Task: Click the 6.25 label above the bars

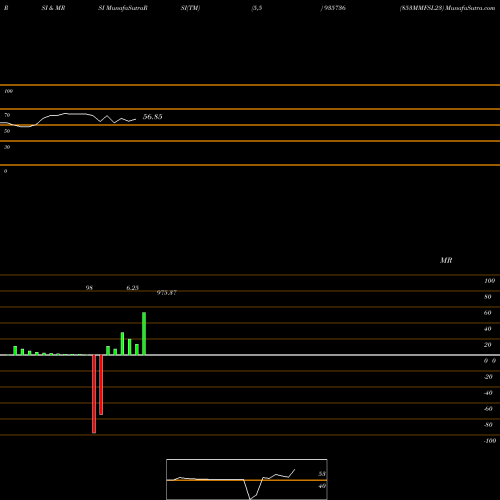Action: click(133, 288)
